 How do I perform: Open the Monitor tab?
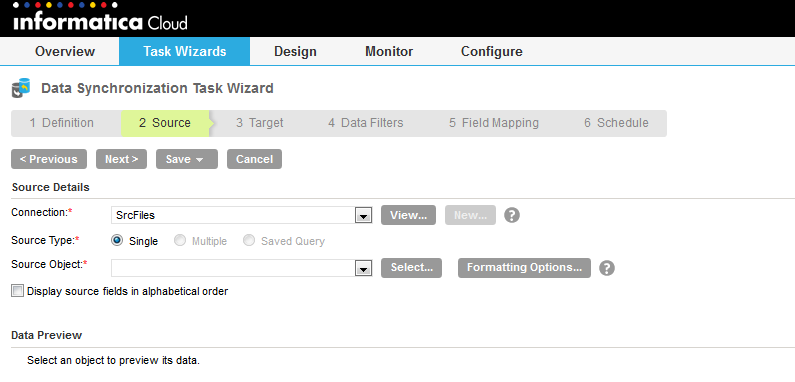389,51
